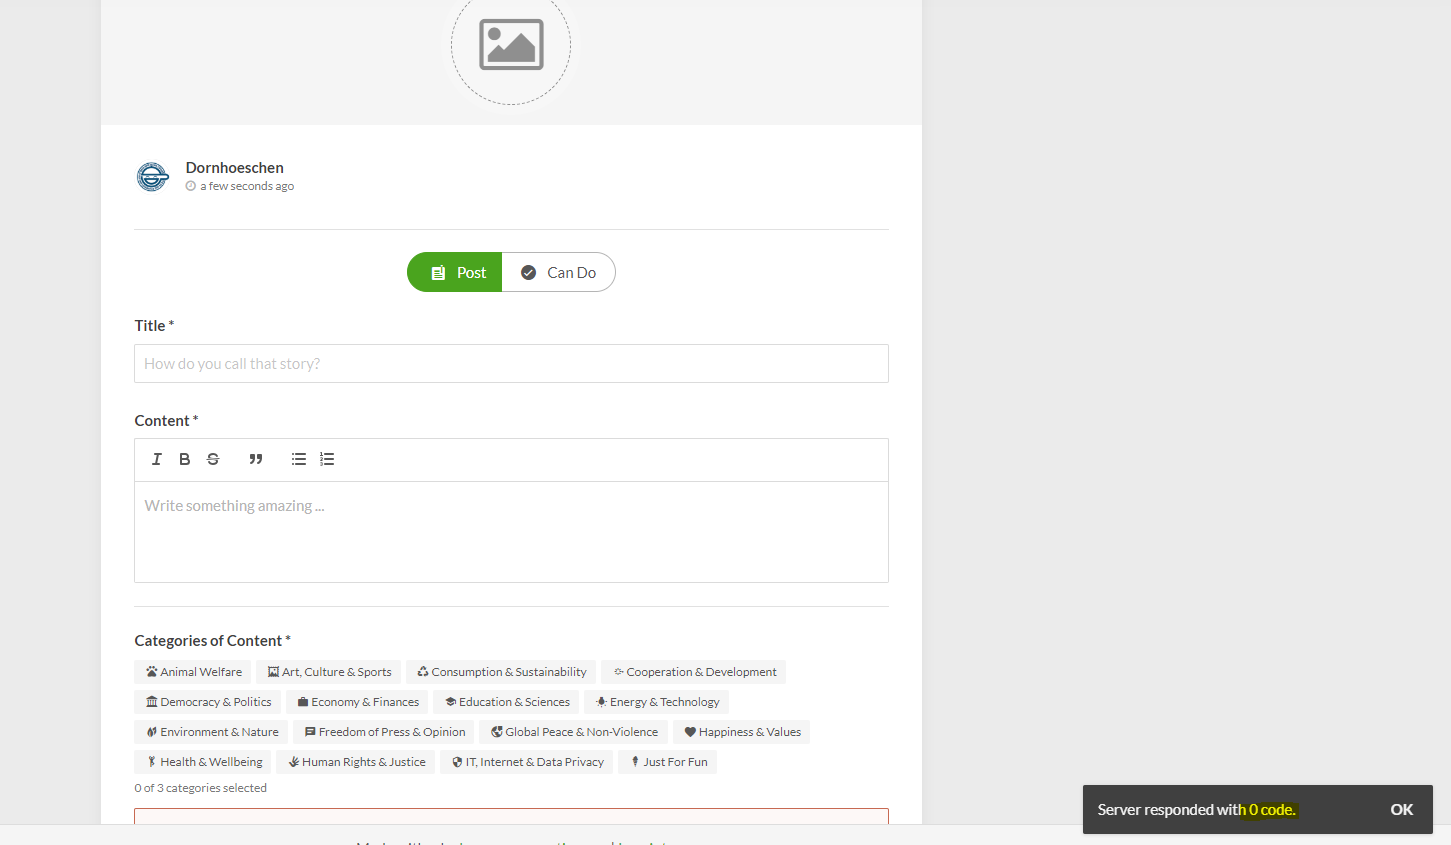Insert a bulleted list
Image resolution: width=1451 pixels, height=845 pixels.
[299, 459]
